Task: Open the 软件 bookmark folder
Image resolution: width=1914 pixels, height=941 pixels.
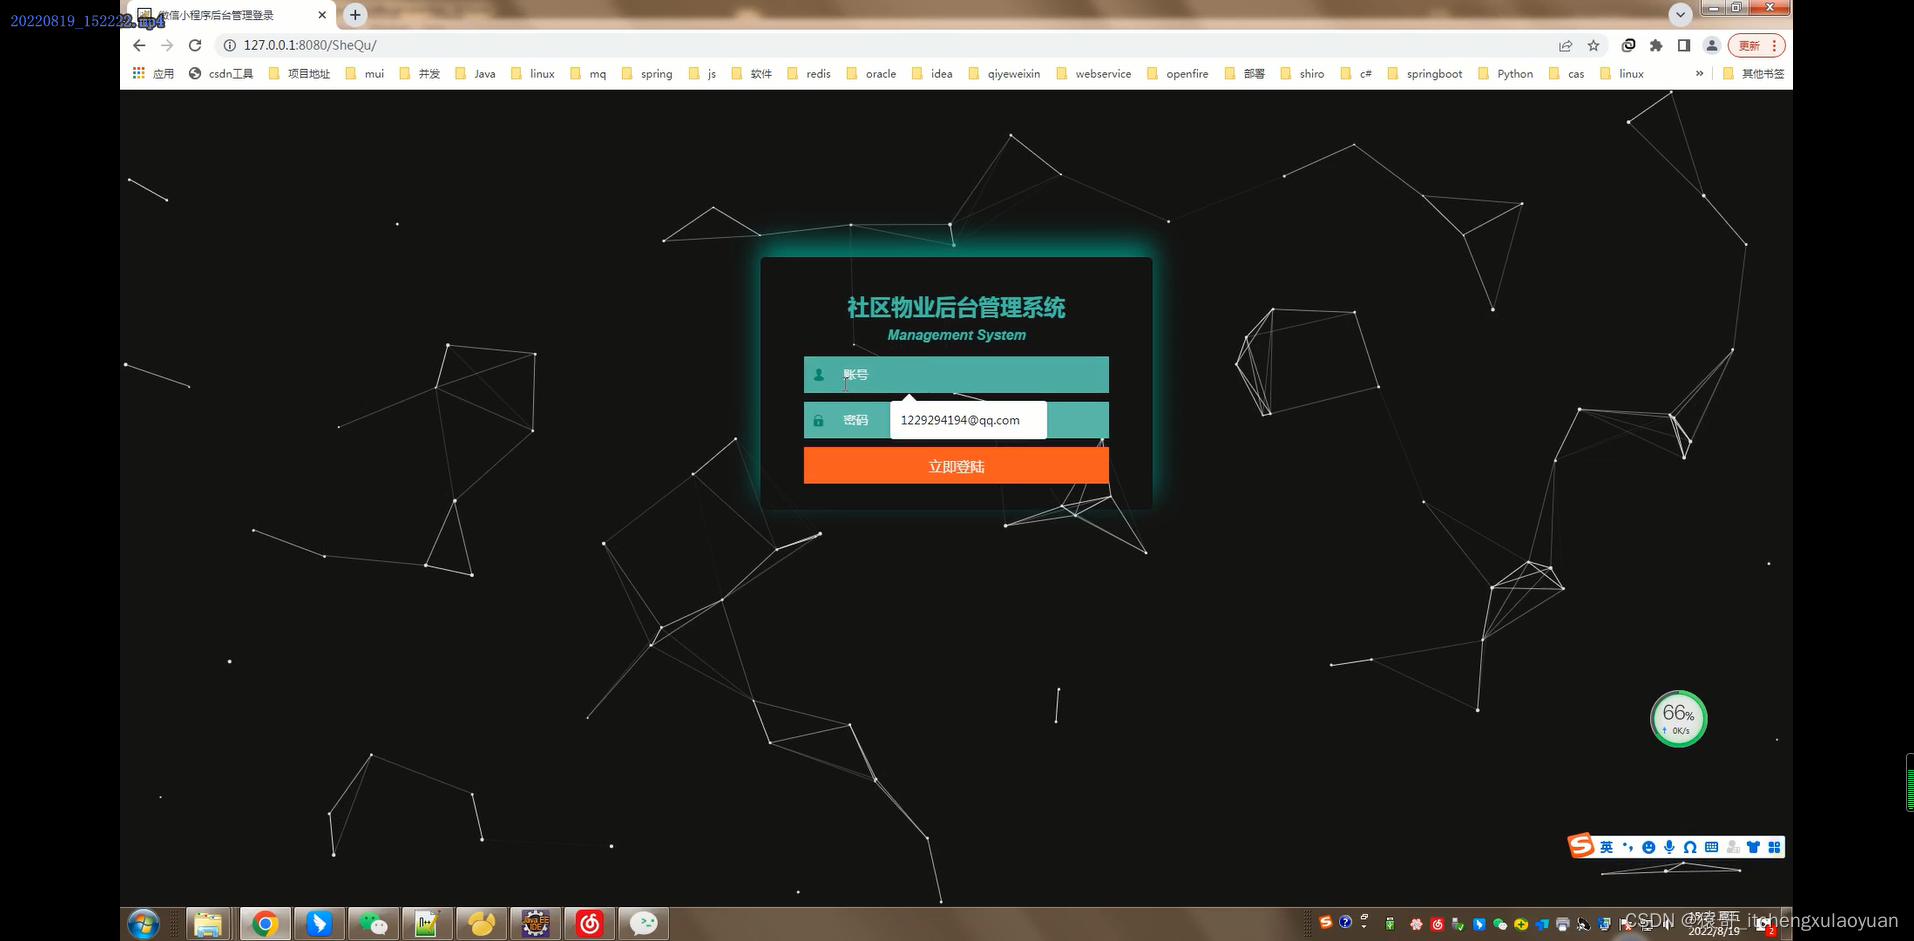Action: (751, 73)
